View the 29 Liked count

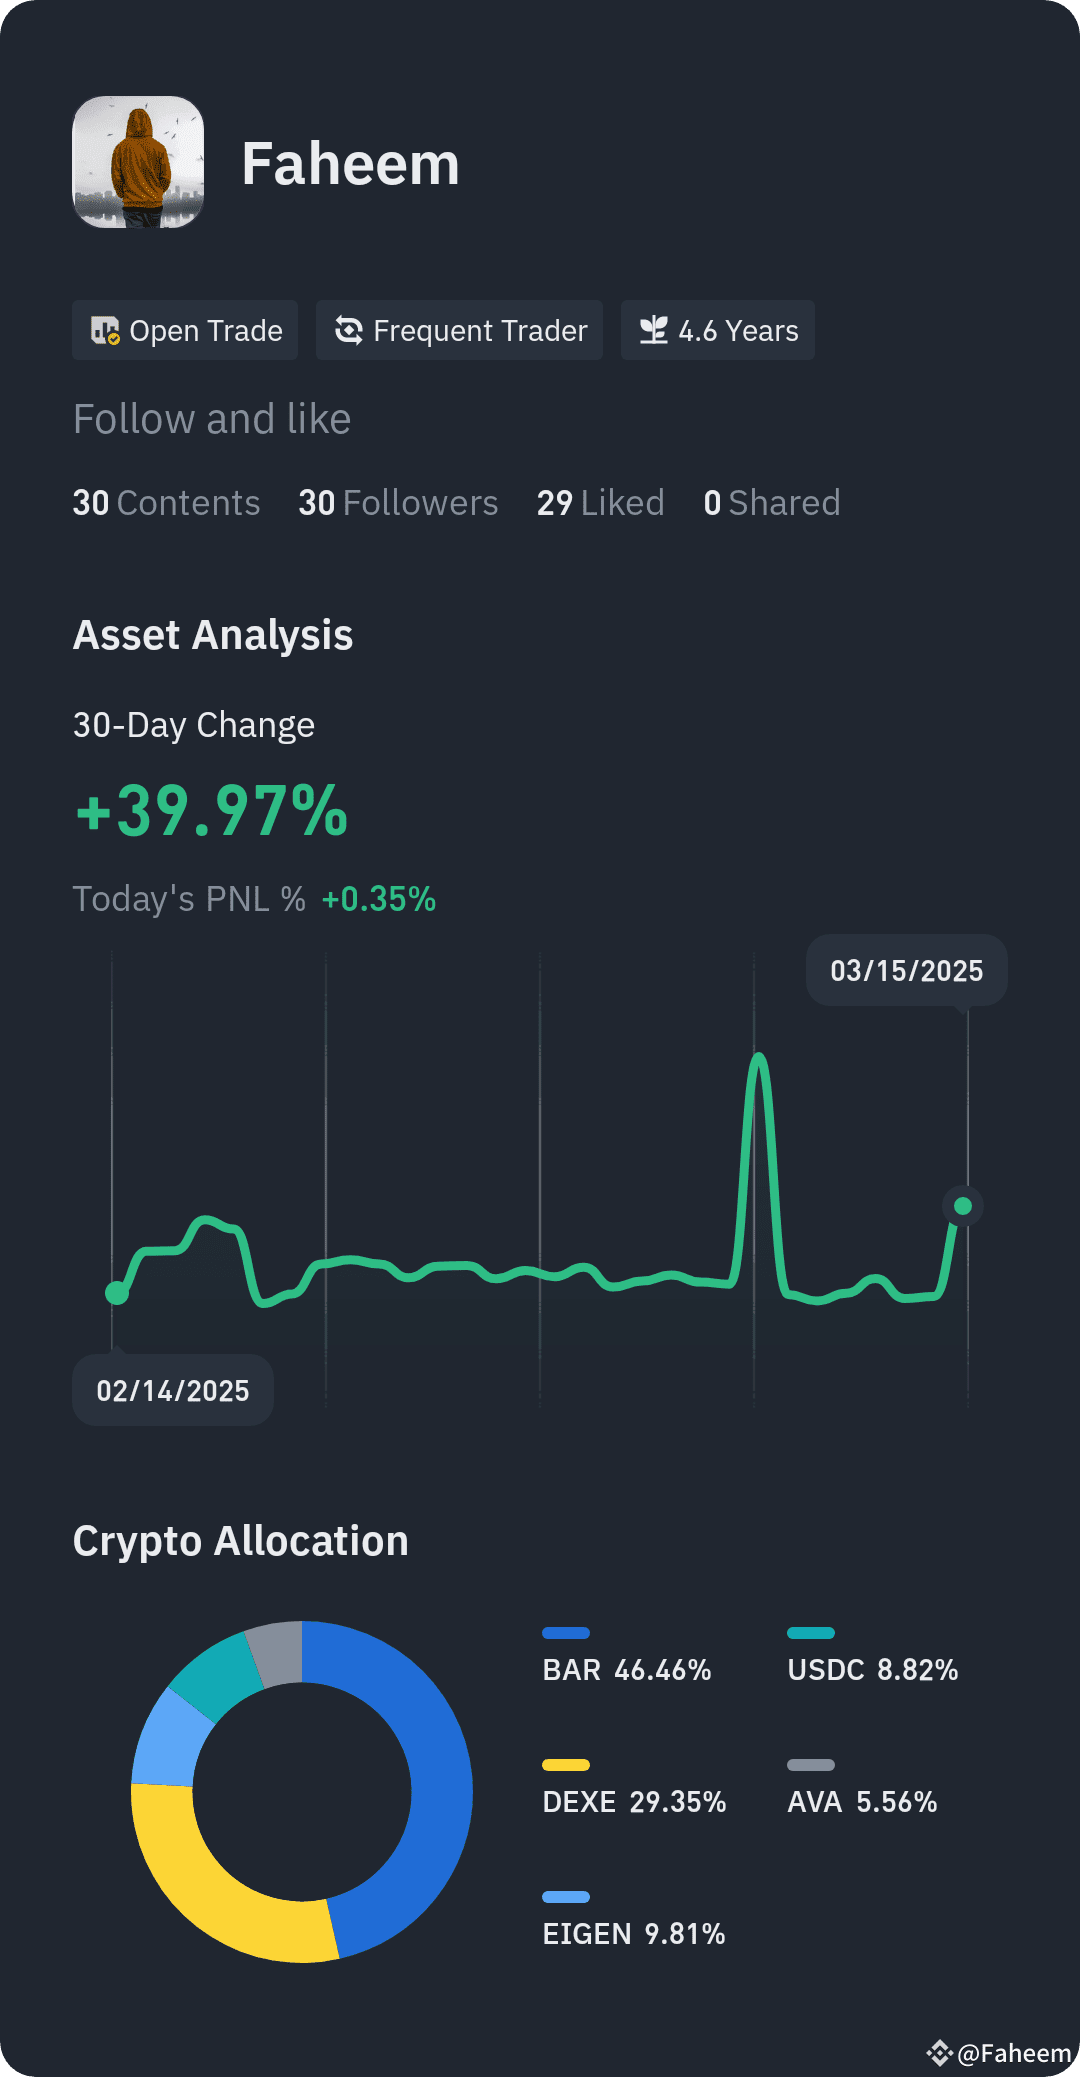click(x=600, y=503)
